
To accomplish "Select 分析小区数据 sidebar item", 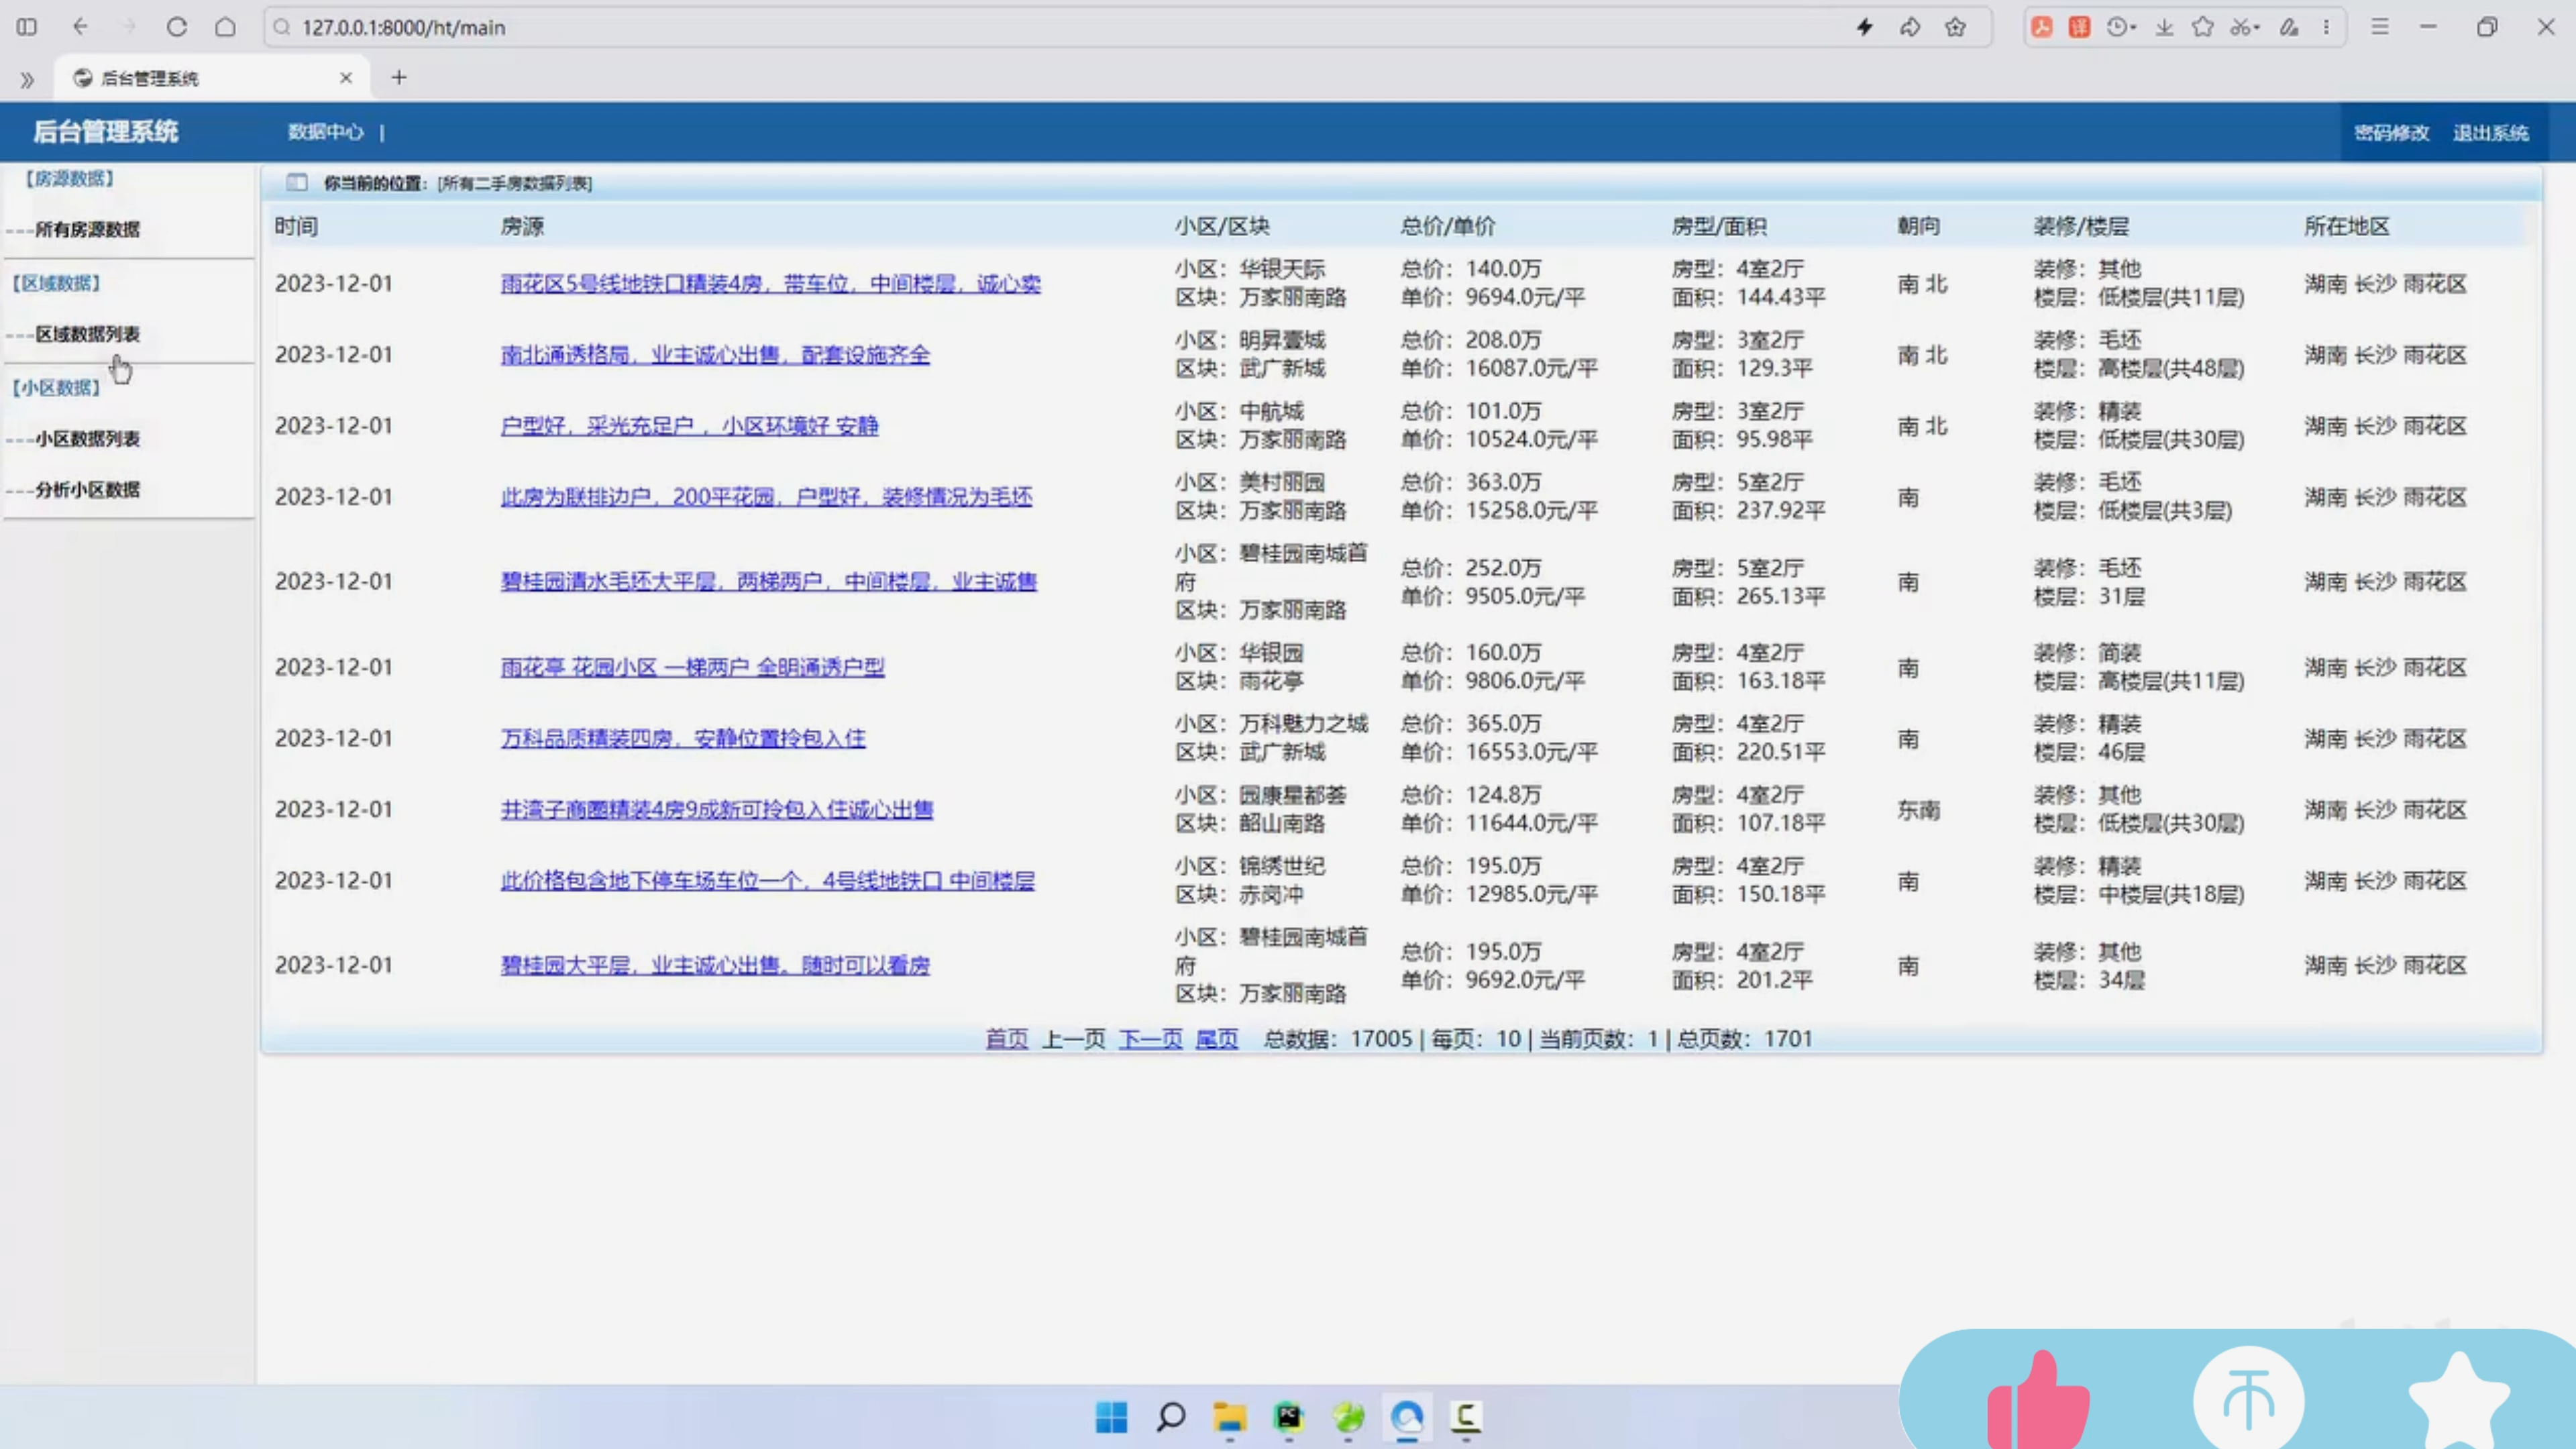I will 88,490.
